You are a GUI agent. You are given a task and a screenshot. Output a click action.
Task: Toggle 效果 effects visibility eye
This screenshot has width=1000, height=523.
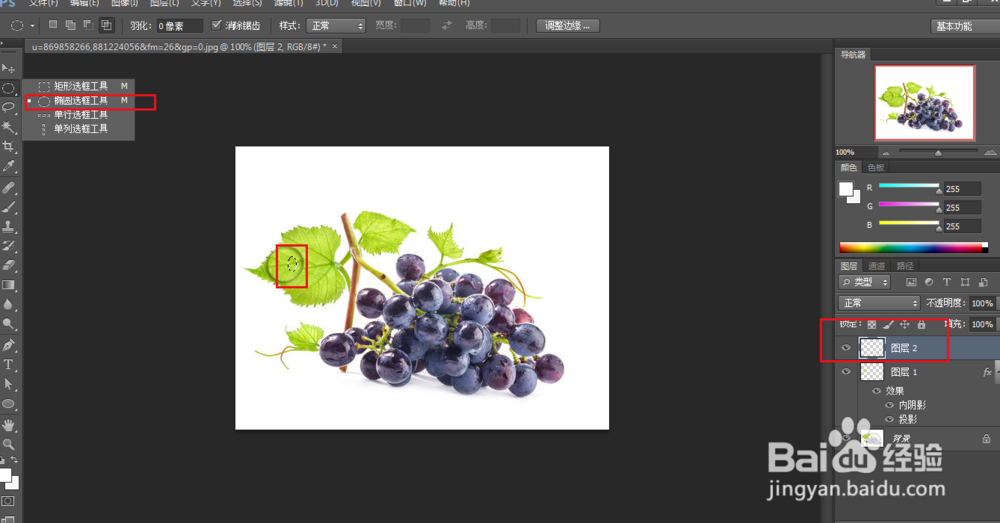click(876, 391)
